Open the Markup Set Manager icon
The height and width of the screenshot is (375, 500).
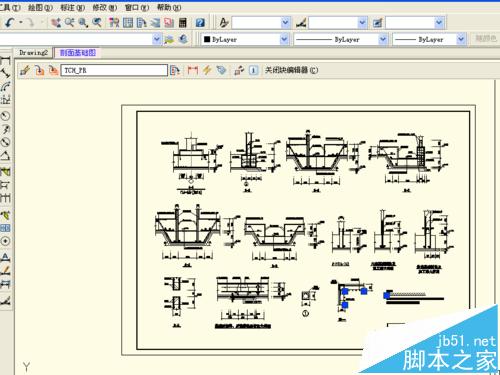(x=169, y=23)
